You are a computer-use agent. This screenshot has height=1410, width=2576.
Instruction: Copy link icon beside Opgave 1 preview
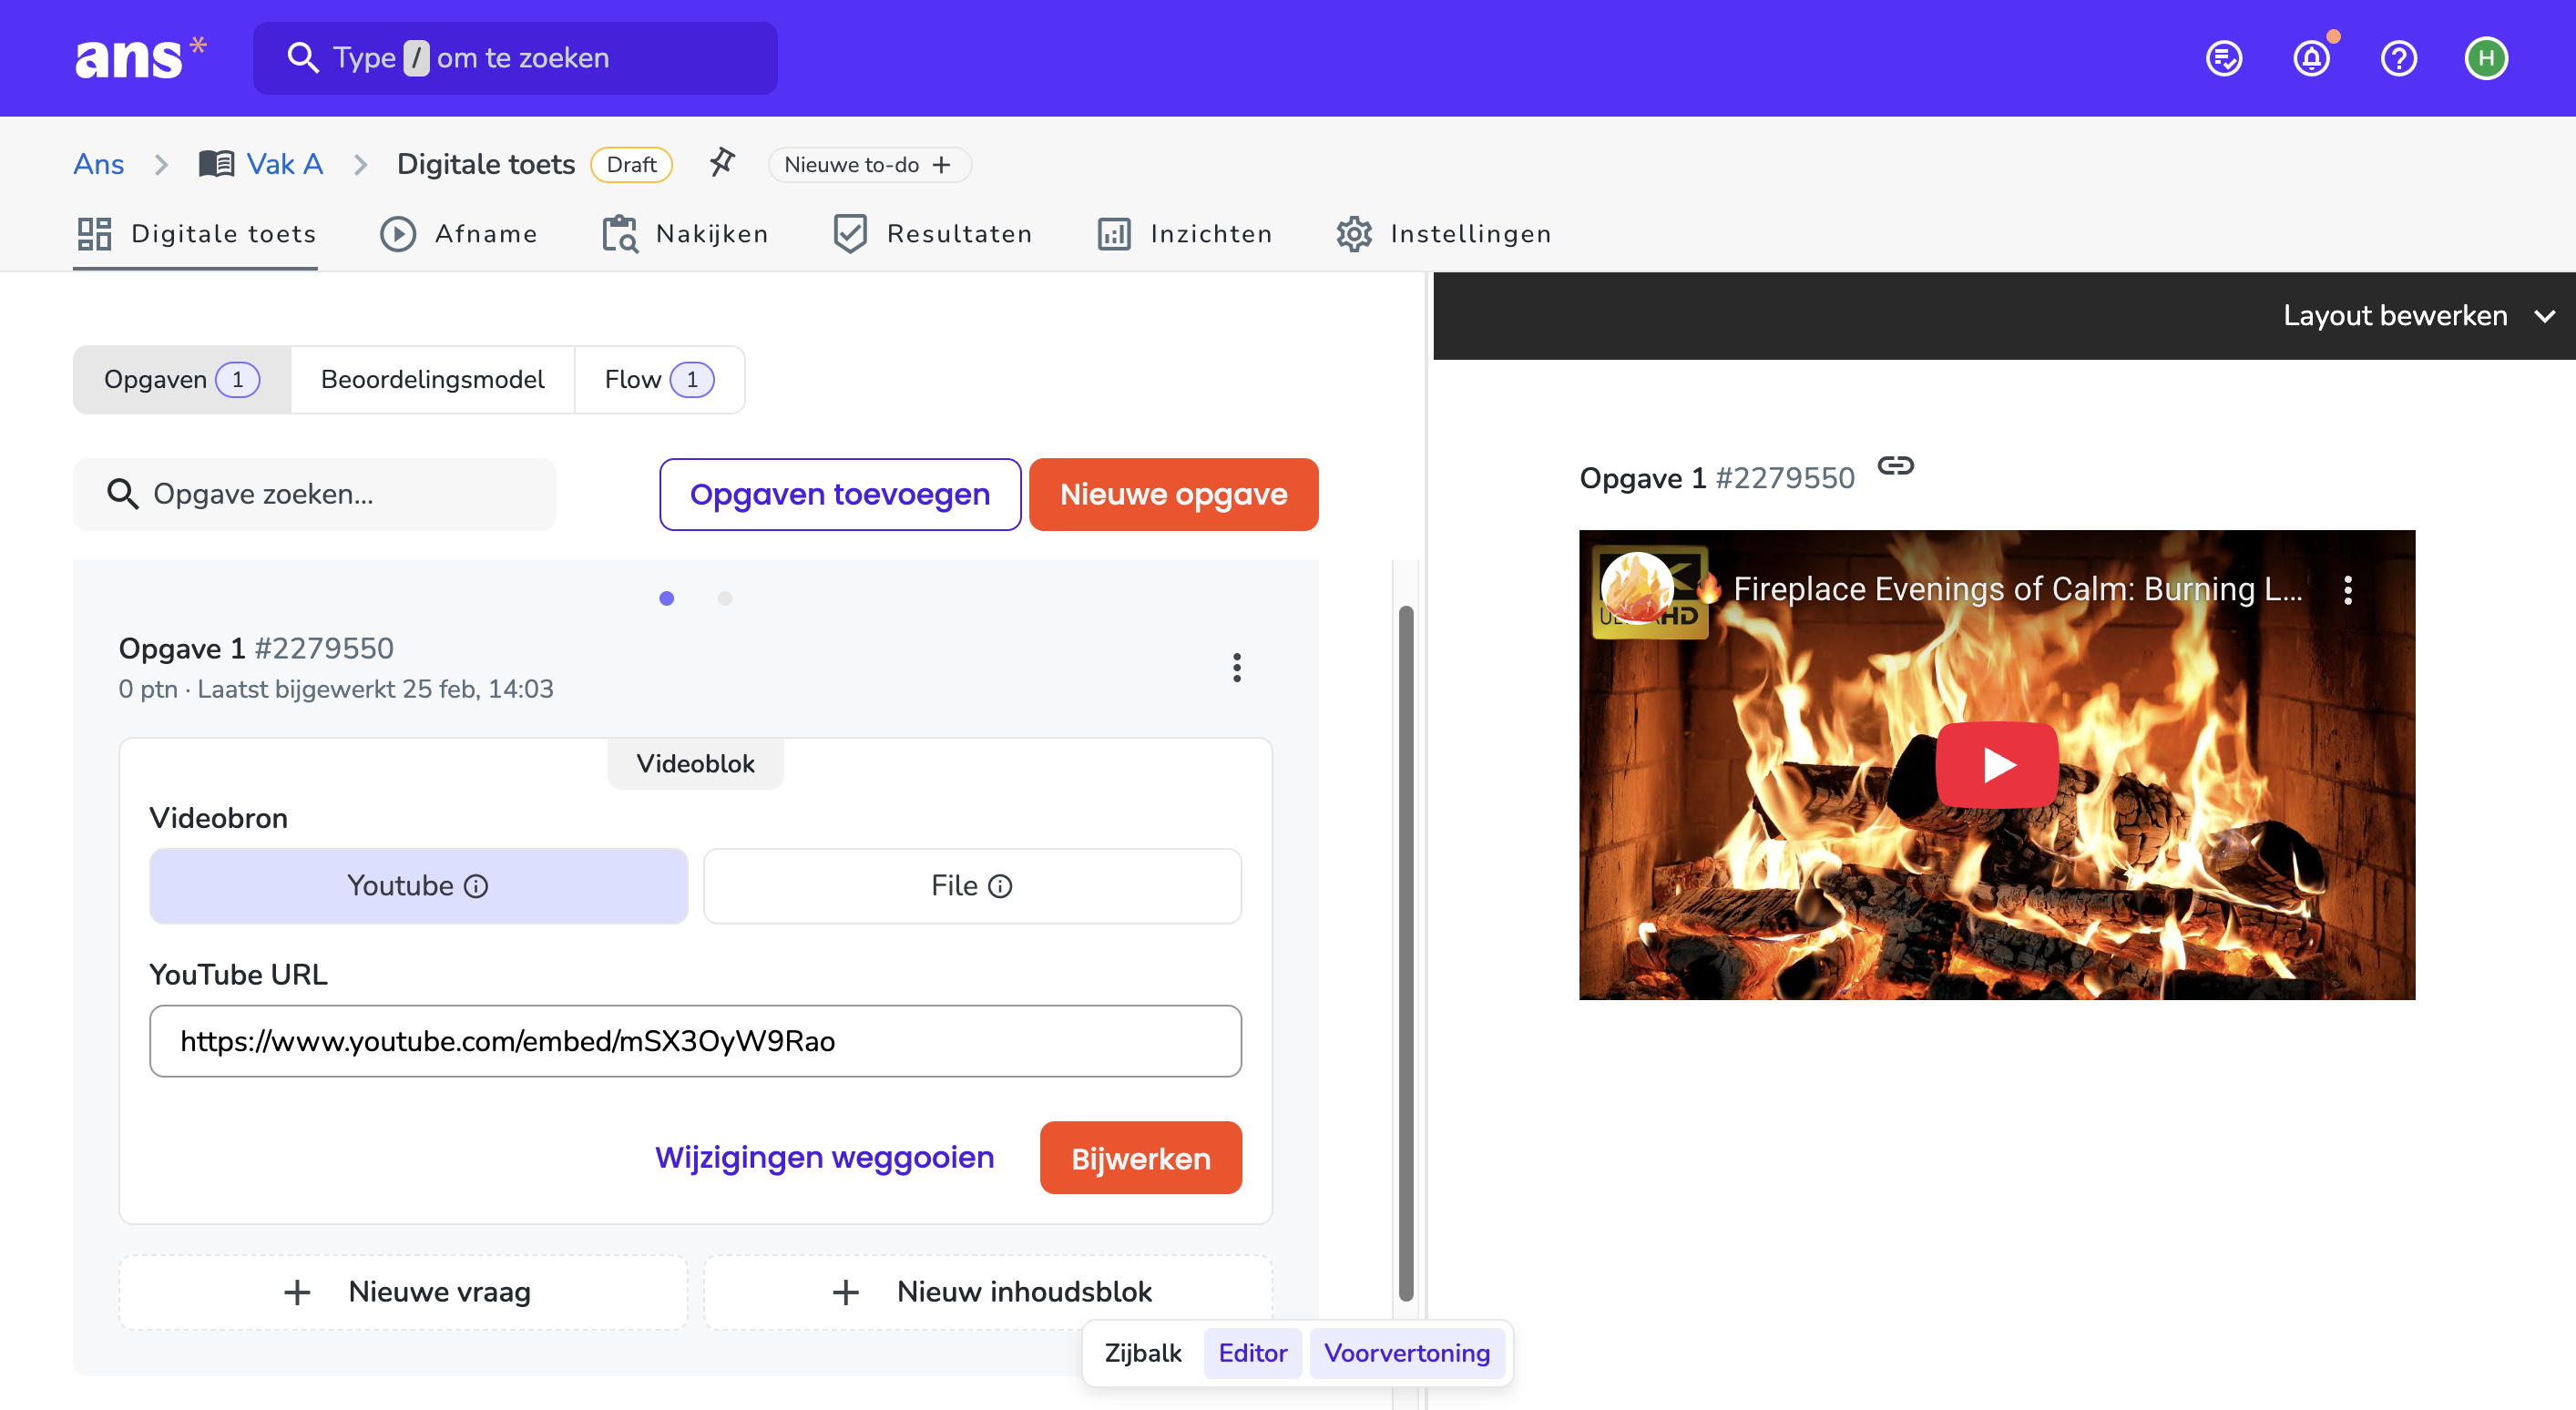tap(1895, 466)
